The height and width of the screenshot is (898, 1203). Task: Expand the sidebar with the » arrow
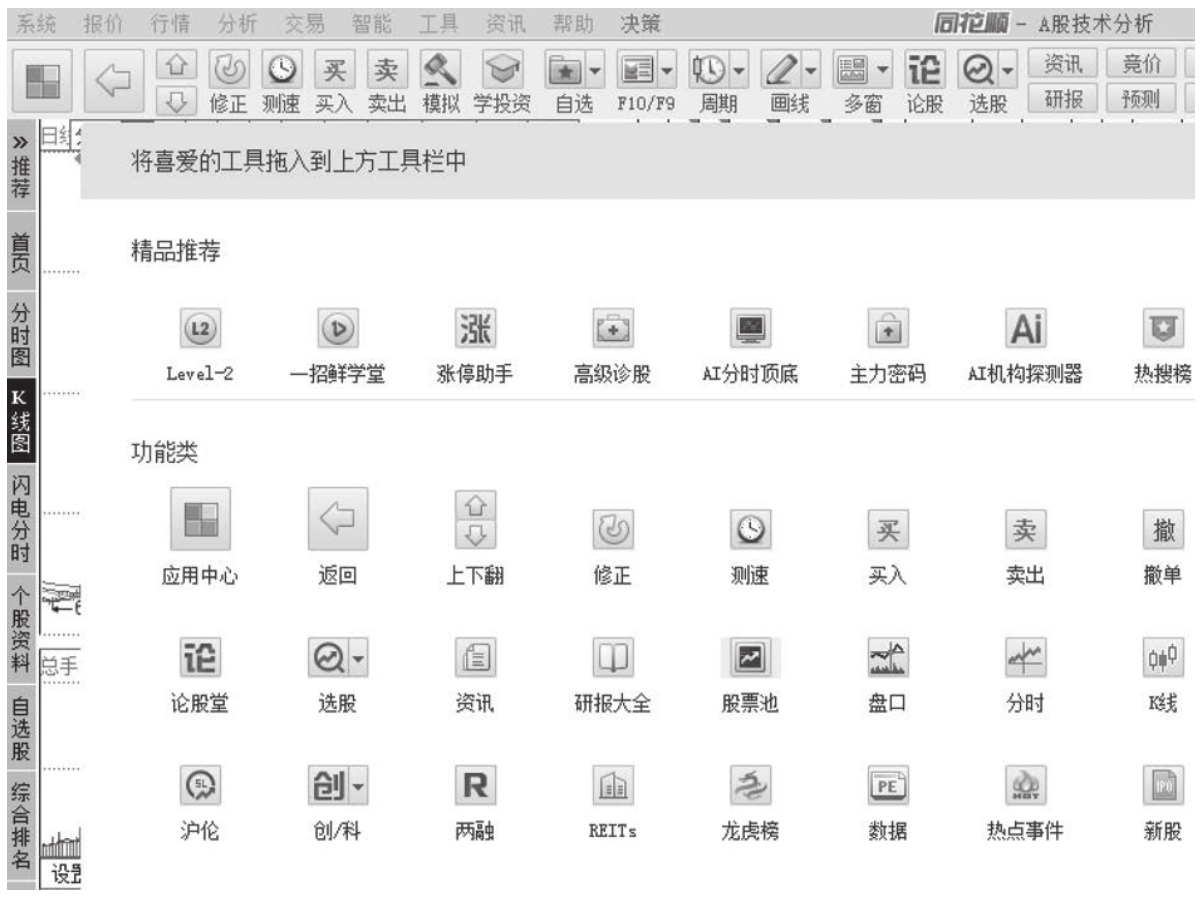[18, 142]
